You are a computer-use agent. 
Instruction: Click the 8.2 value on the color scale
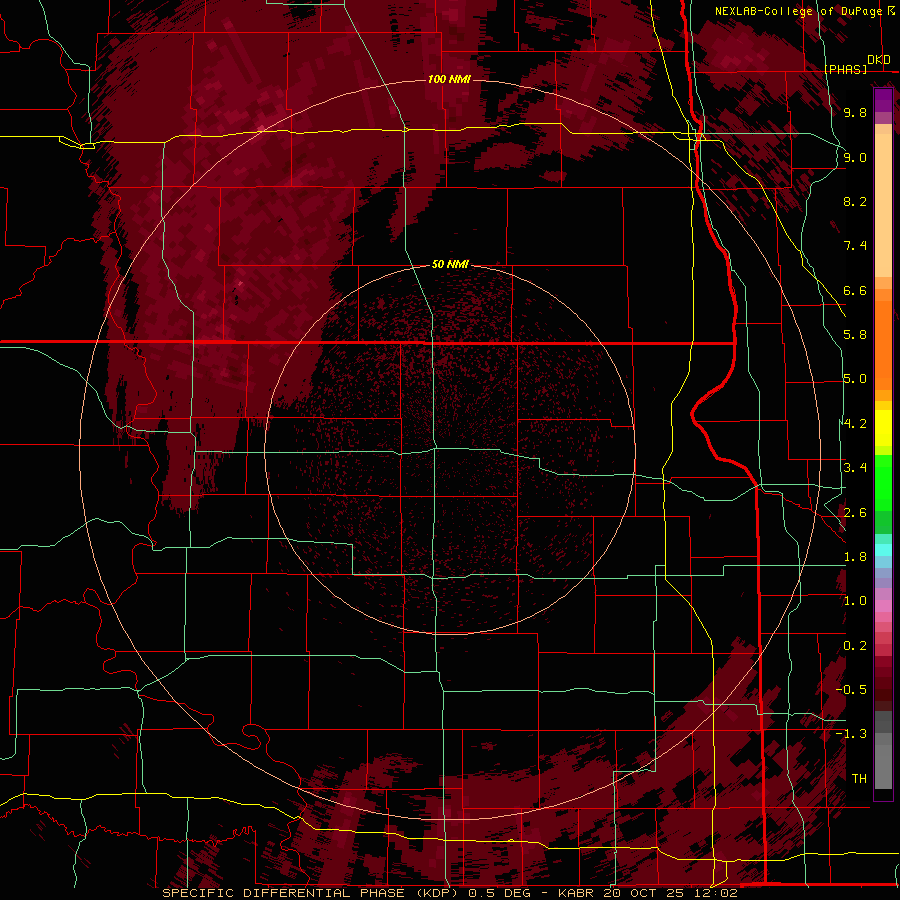[855, 201]
